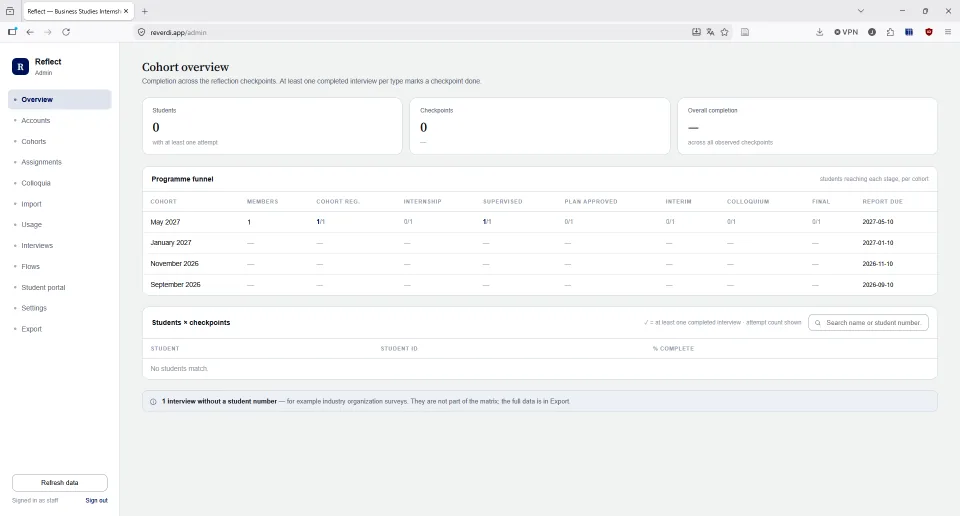Viewport: 960px width, 516px height.
Task: Click the Refresh data button
Action: click(59, 482)
